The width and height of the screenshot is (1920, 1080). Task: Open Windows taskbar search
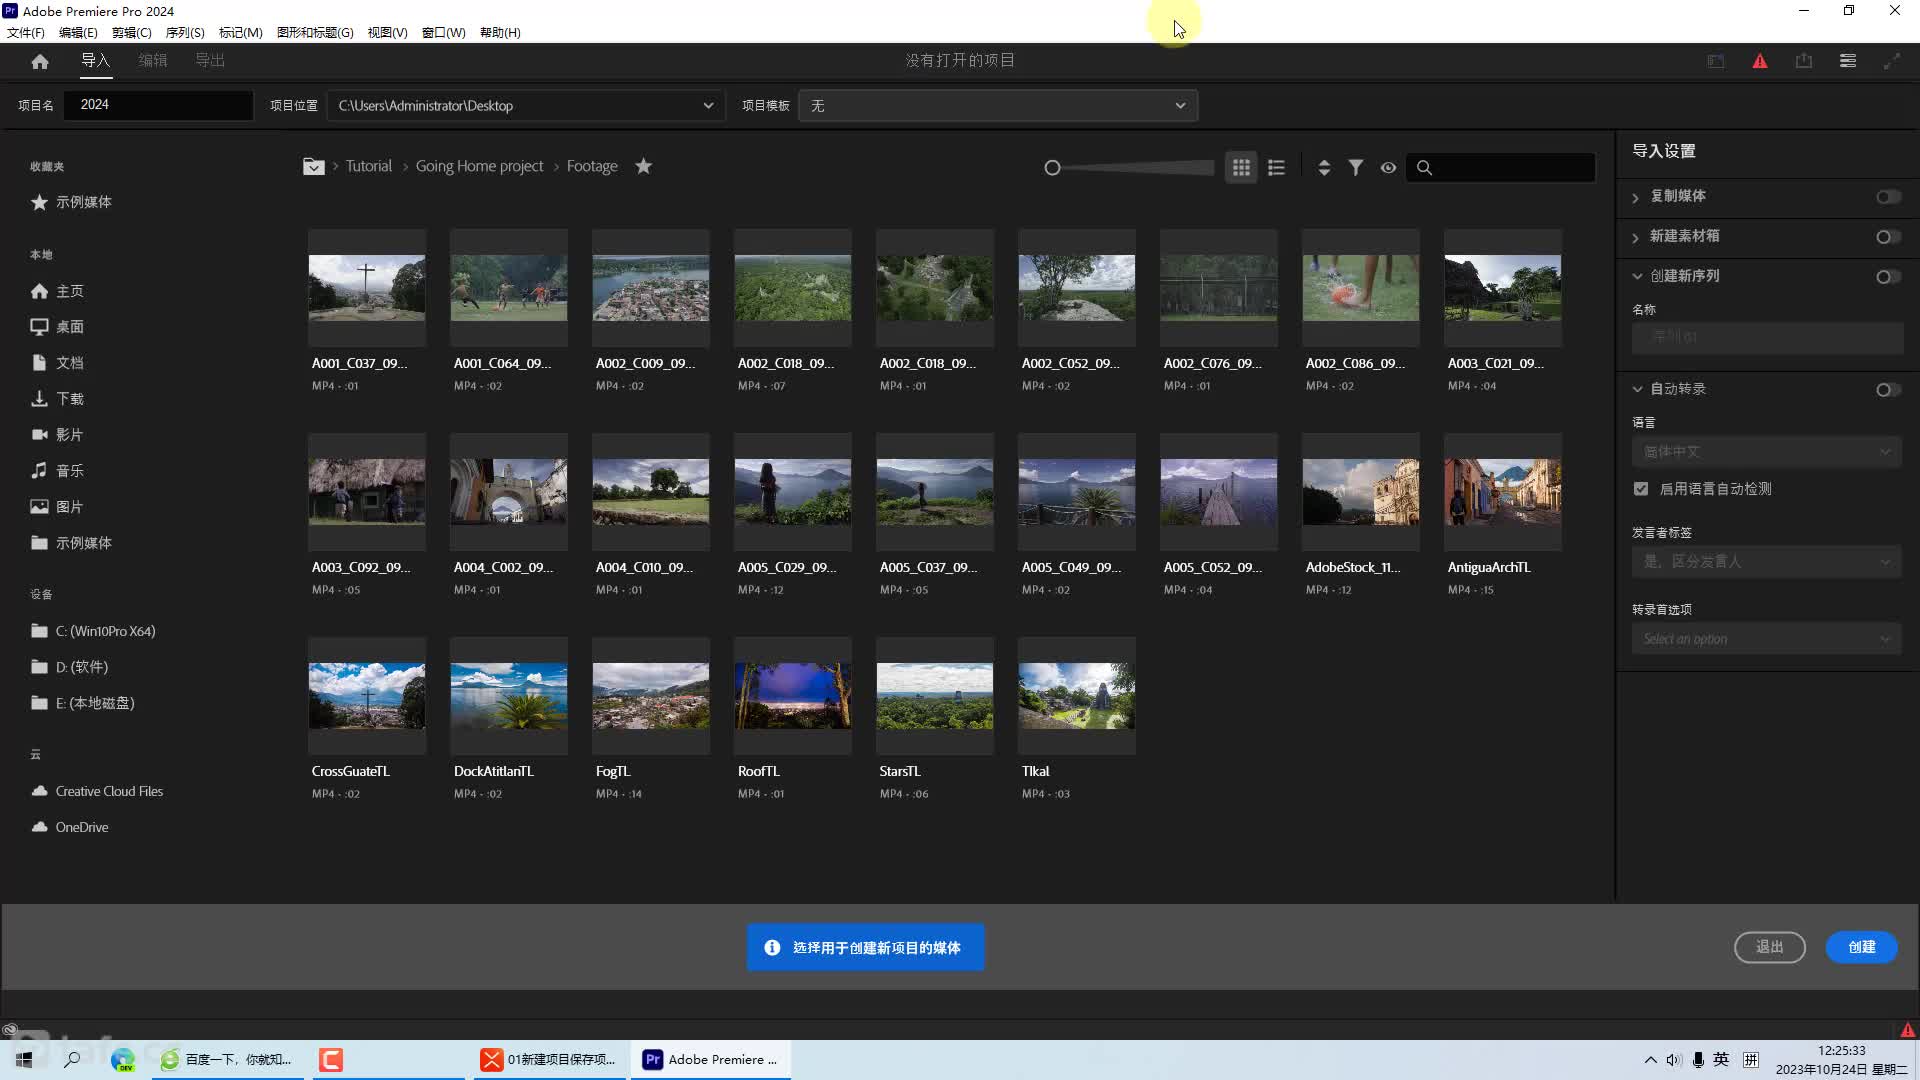(72, 1060)
